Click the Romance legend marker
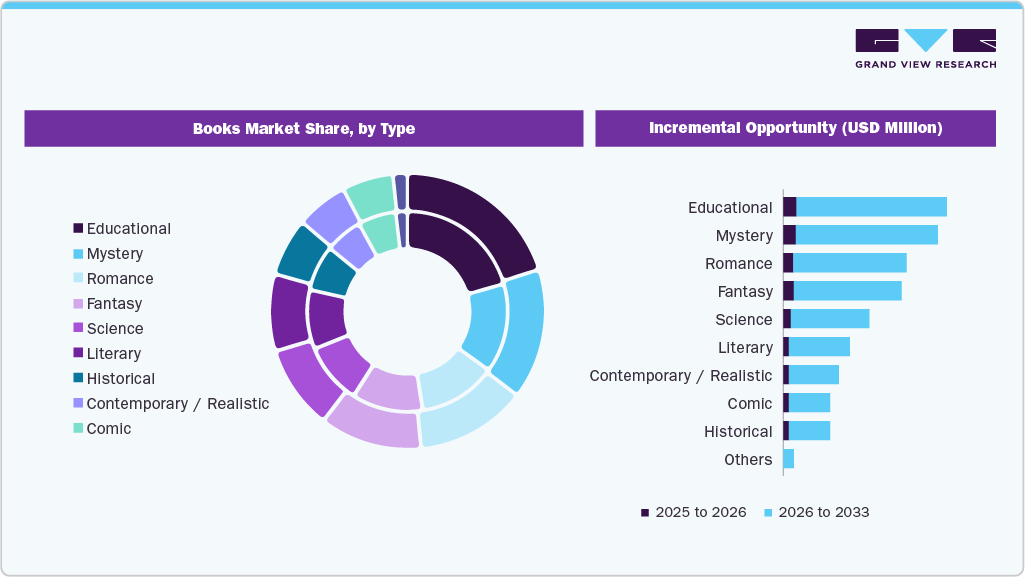 [x=77, y=278]
